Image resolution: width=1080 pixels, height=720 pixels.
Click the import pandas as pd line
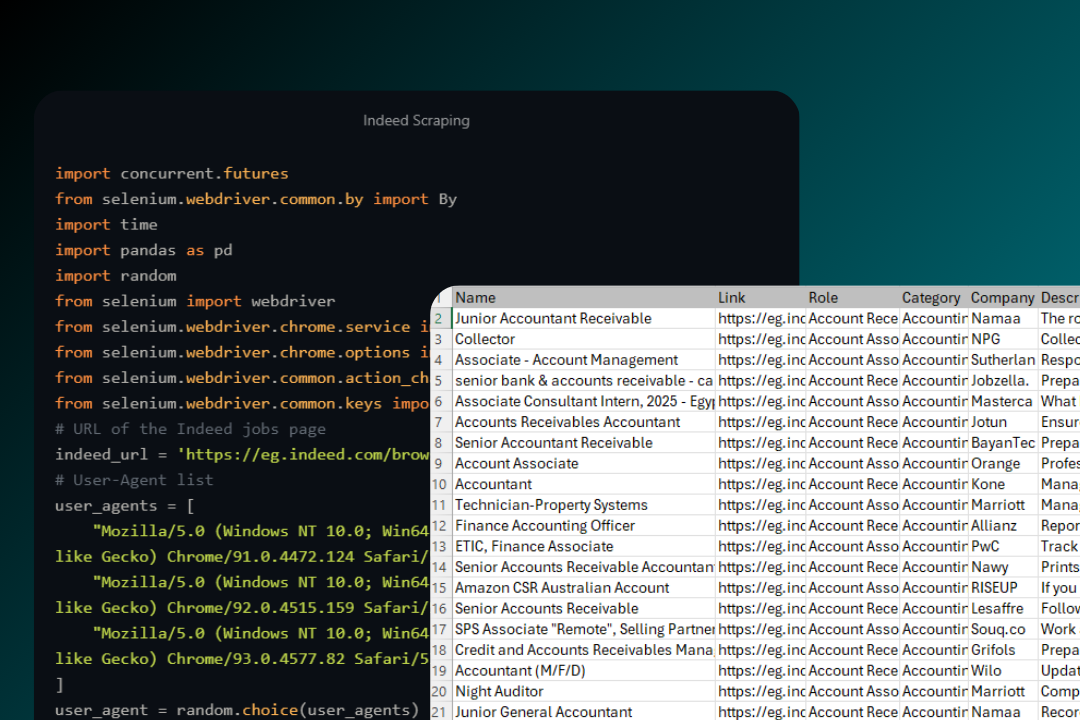(144, 249)
